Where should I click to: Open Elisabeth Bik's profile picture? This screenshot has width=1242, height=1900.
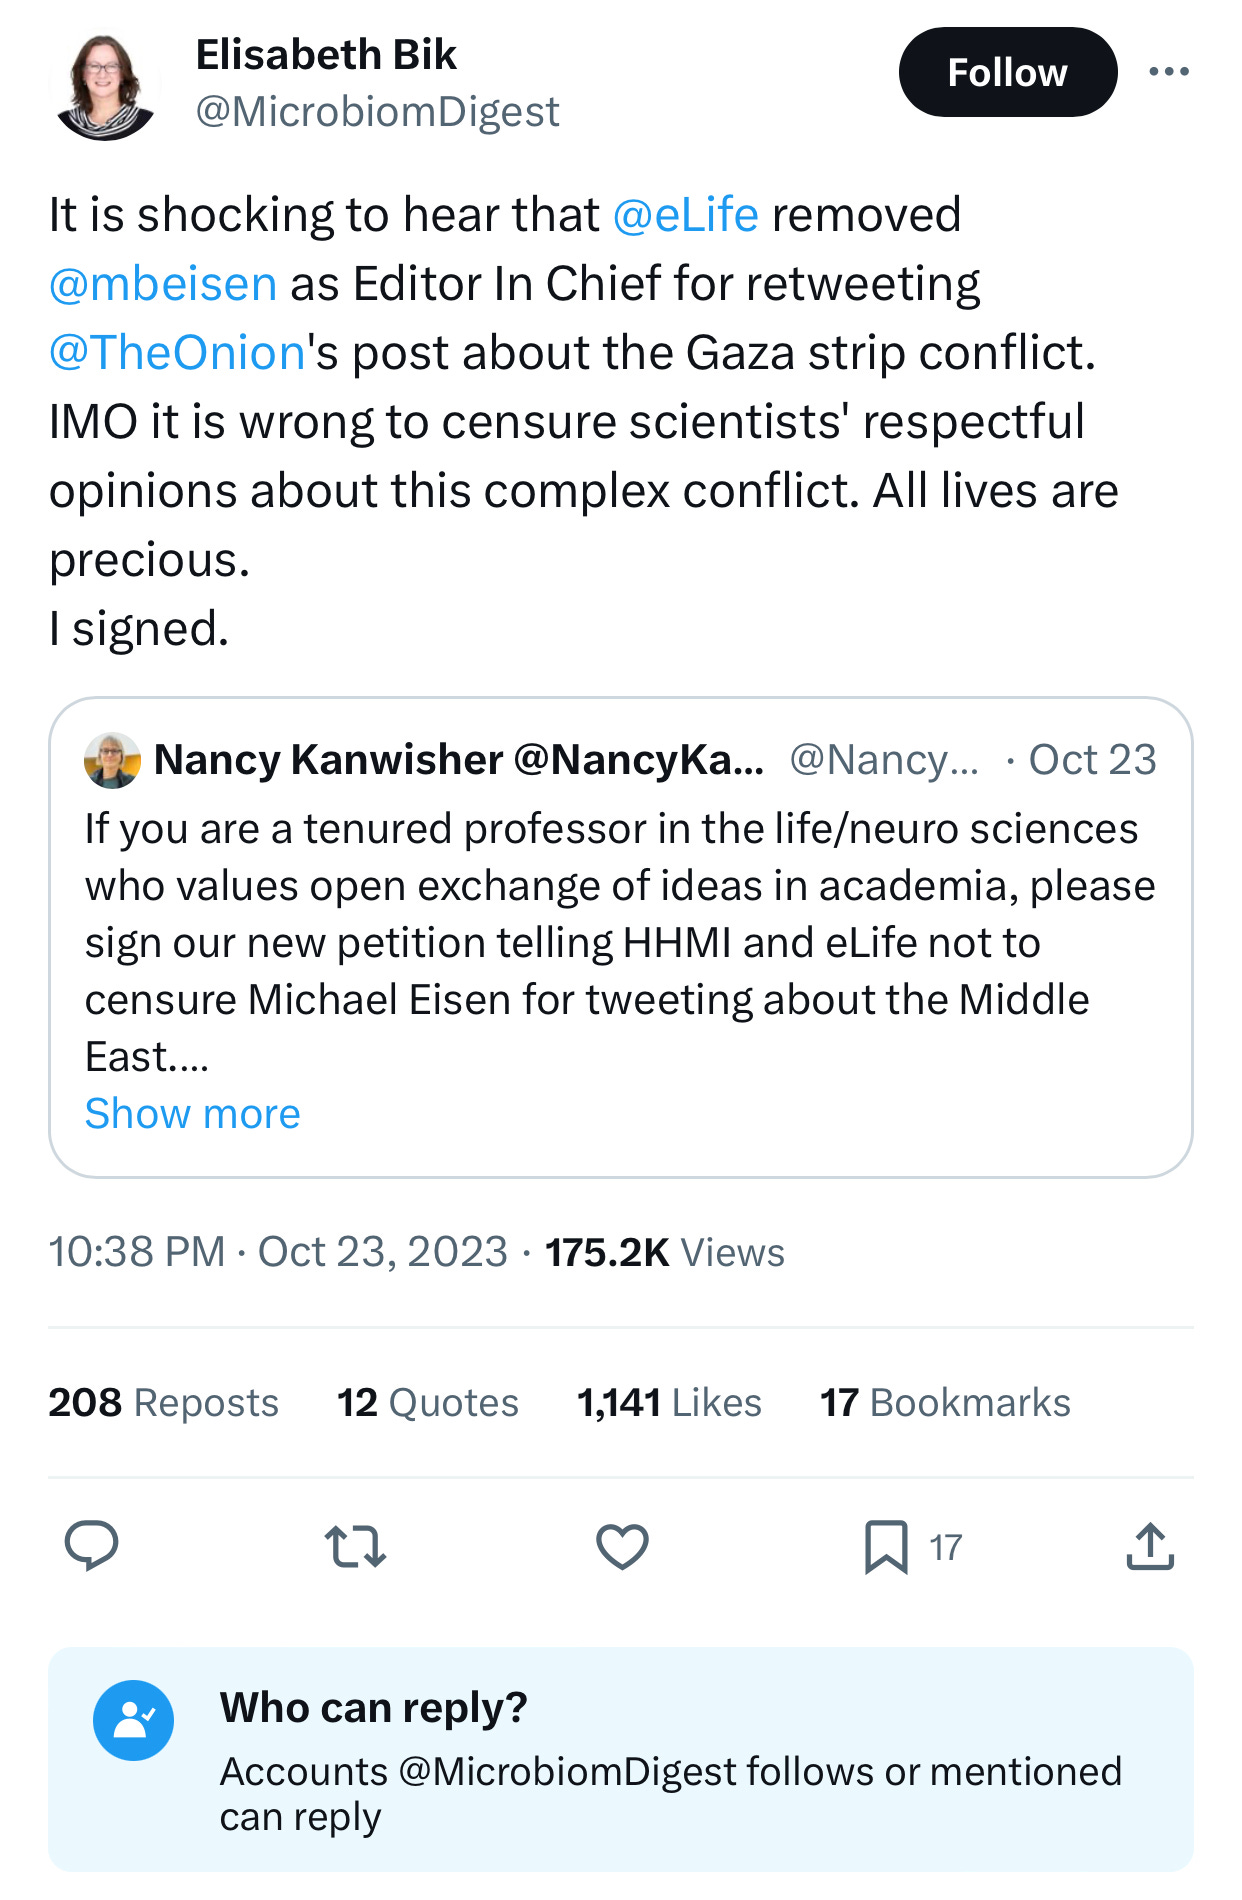(x=105, y=87)
